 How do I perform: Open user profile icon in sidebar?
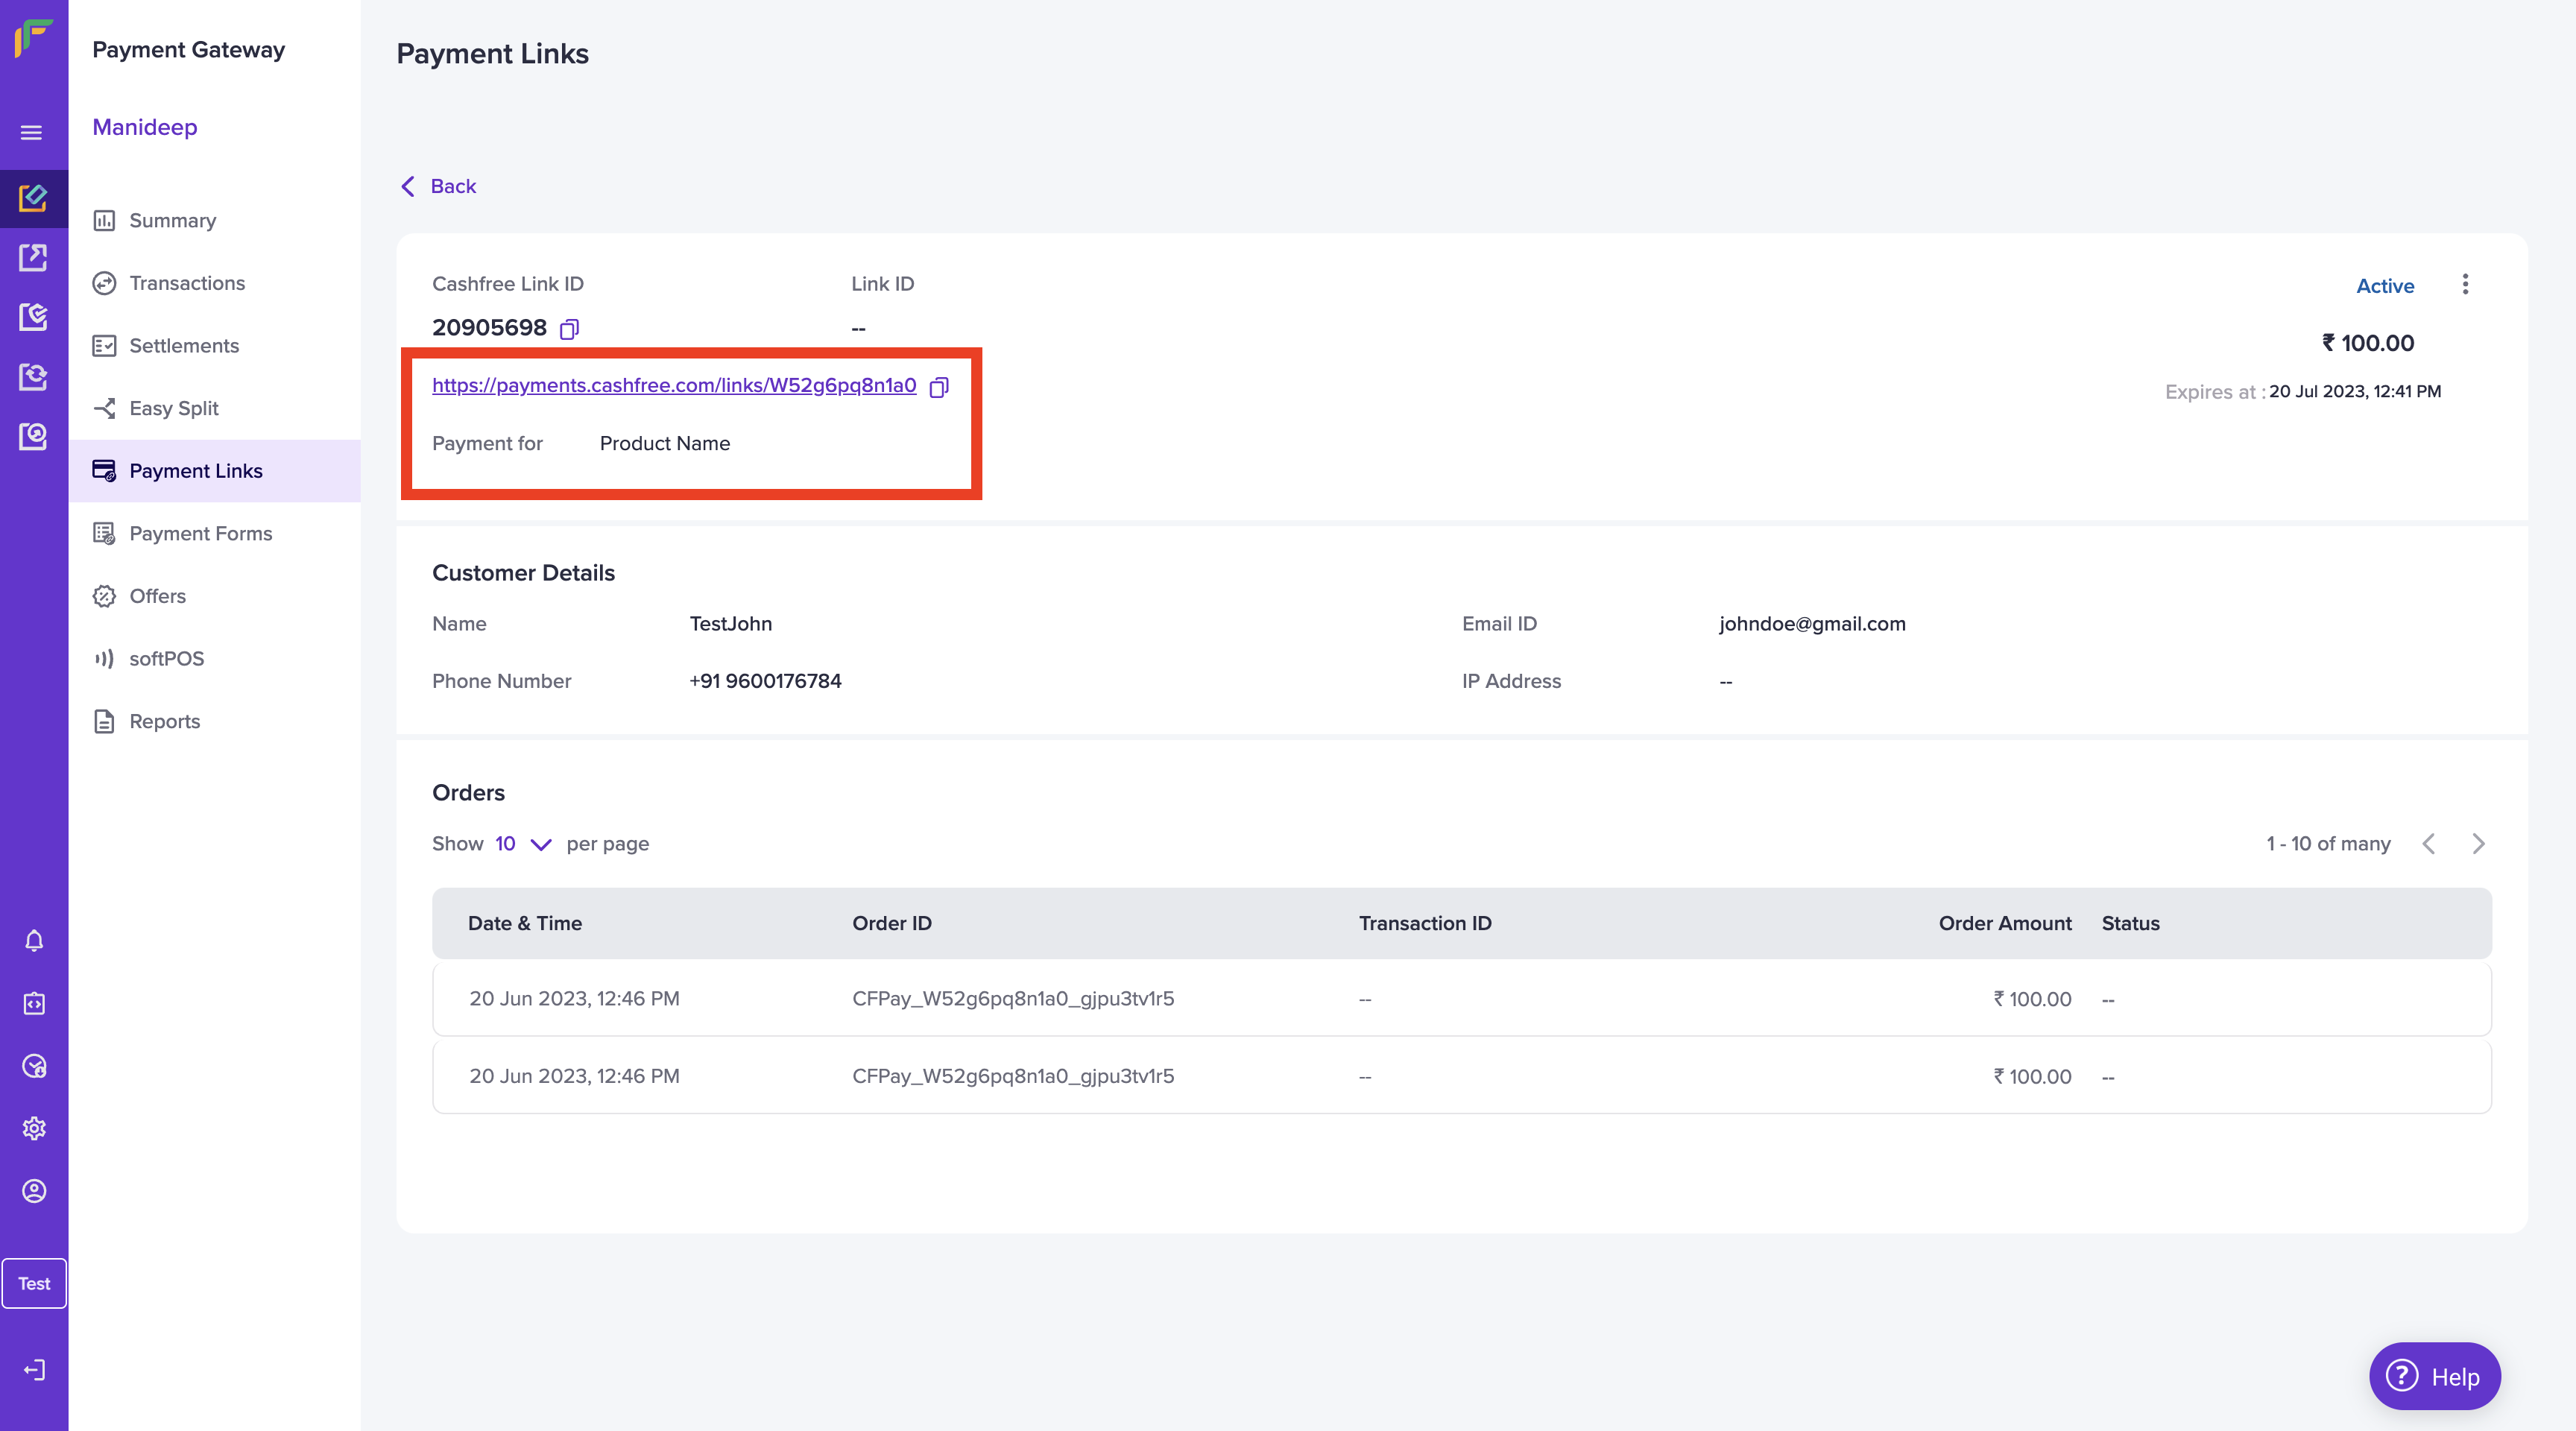click(x=34, y=1191)
